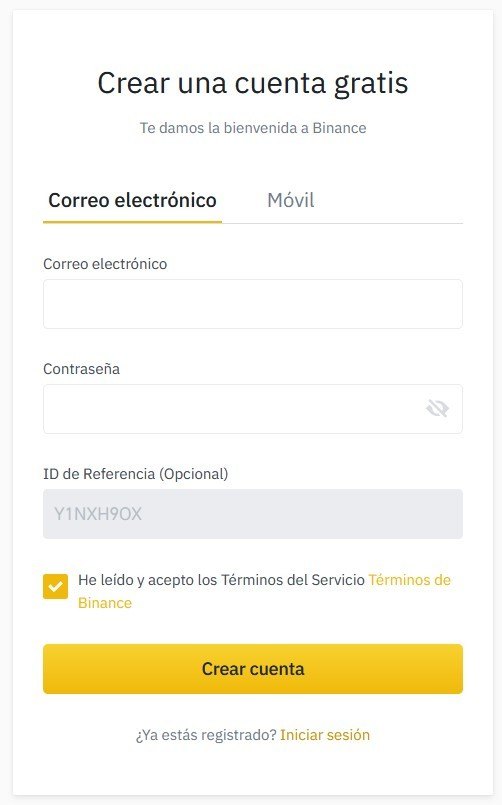Image resolution: width=502 pixels, height=805 pixels.
Task: Switch to the Móvil tab
Action: point(291,200)
